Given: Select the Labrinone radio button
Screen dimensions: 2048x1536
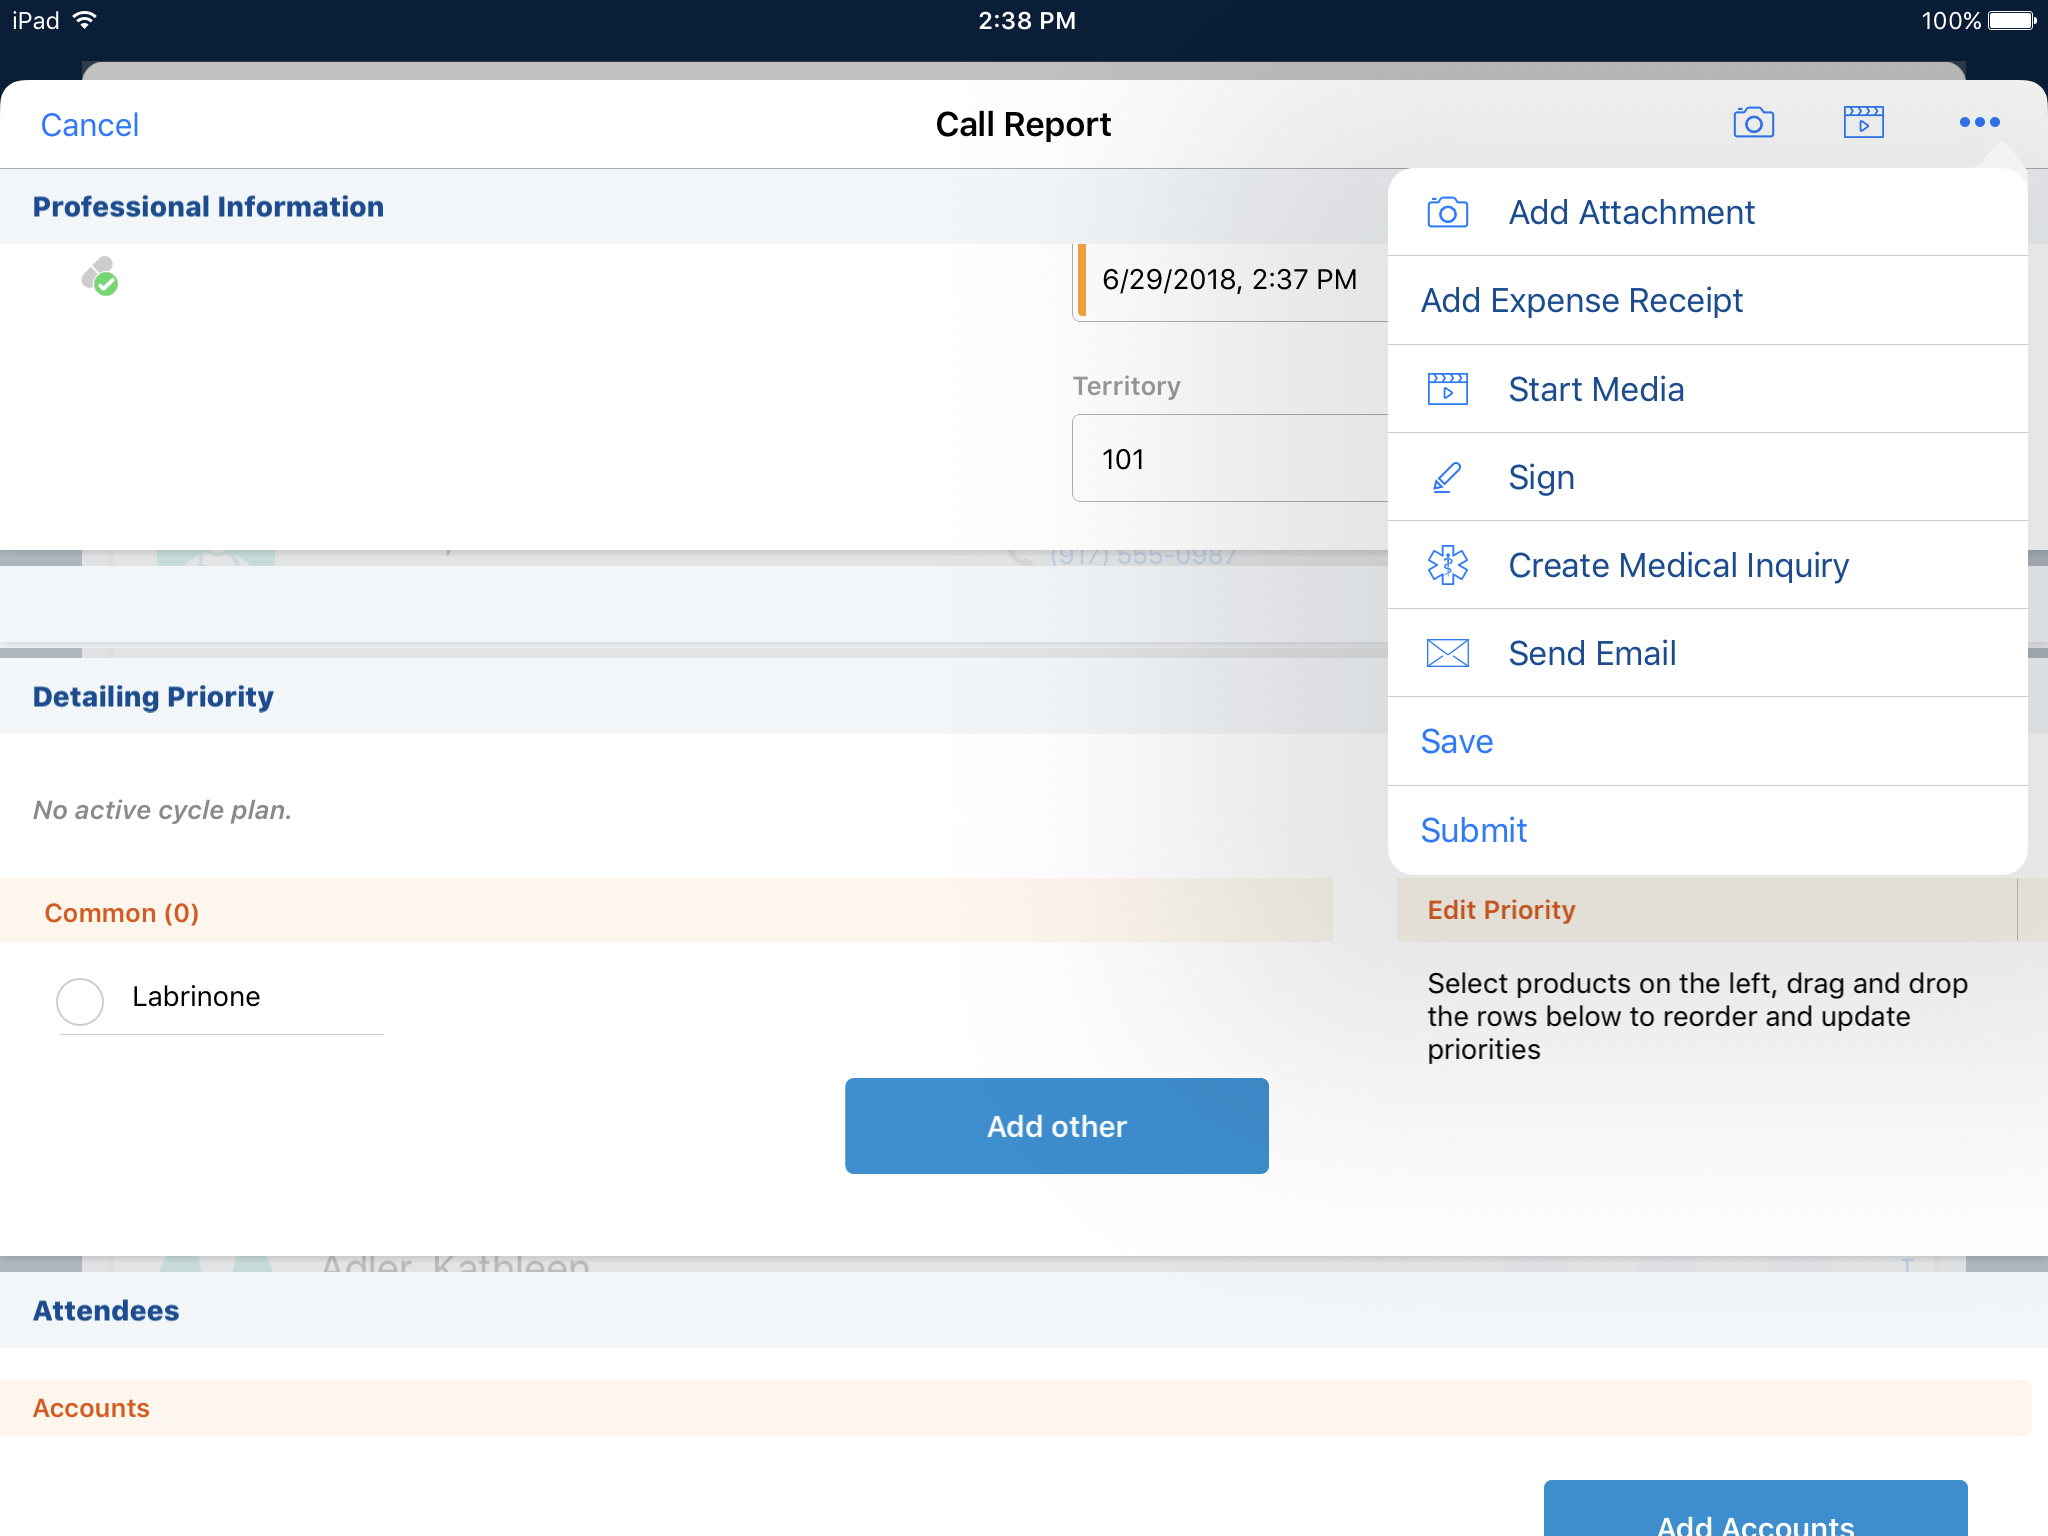Looking at the screenshot, I should [x=80, y=1001].
